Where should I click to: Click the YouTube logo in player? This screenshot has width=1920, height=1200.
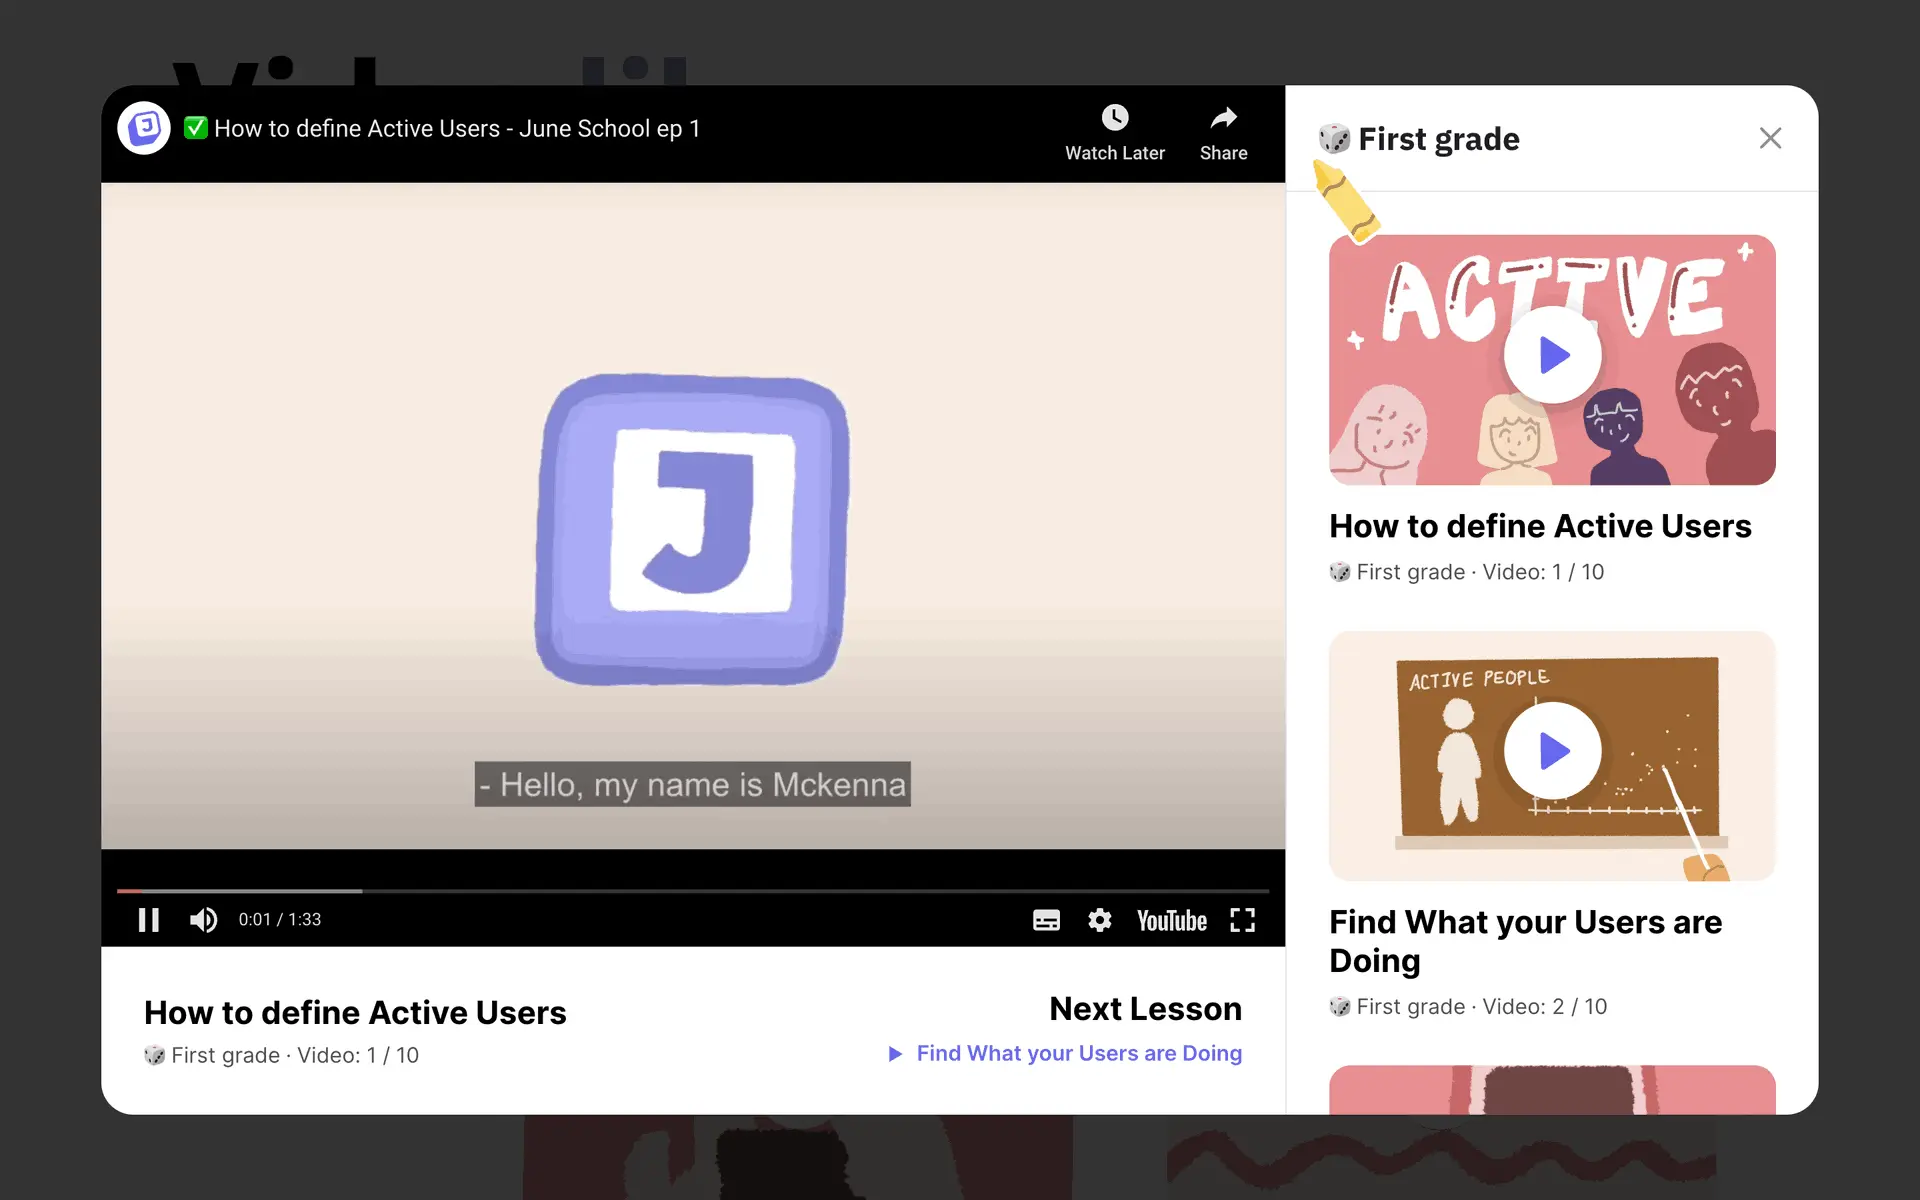coord(1171,921)
